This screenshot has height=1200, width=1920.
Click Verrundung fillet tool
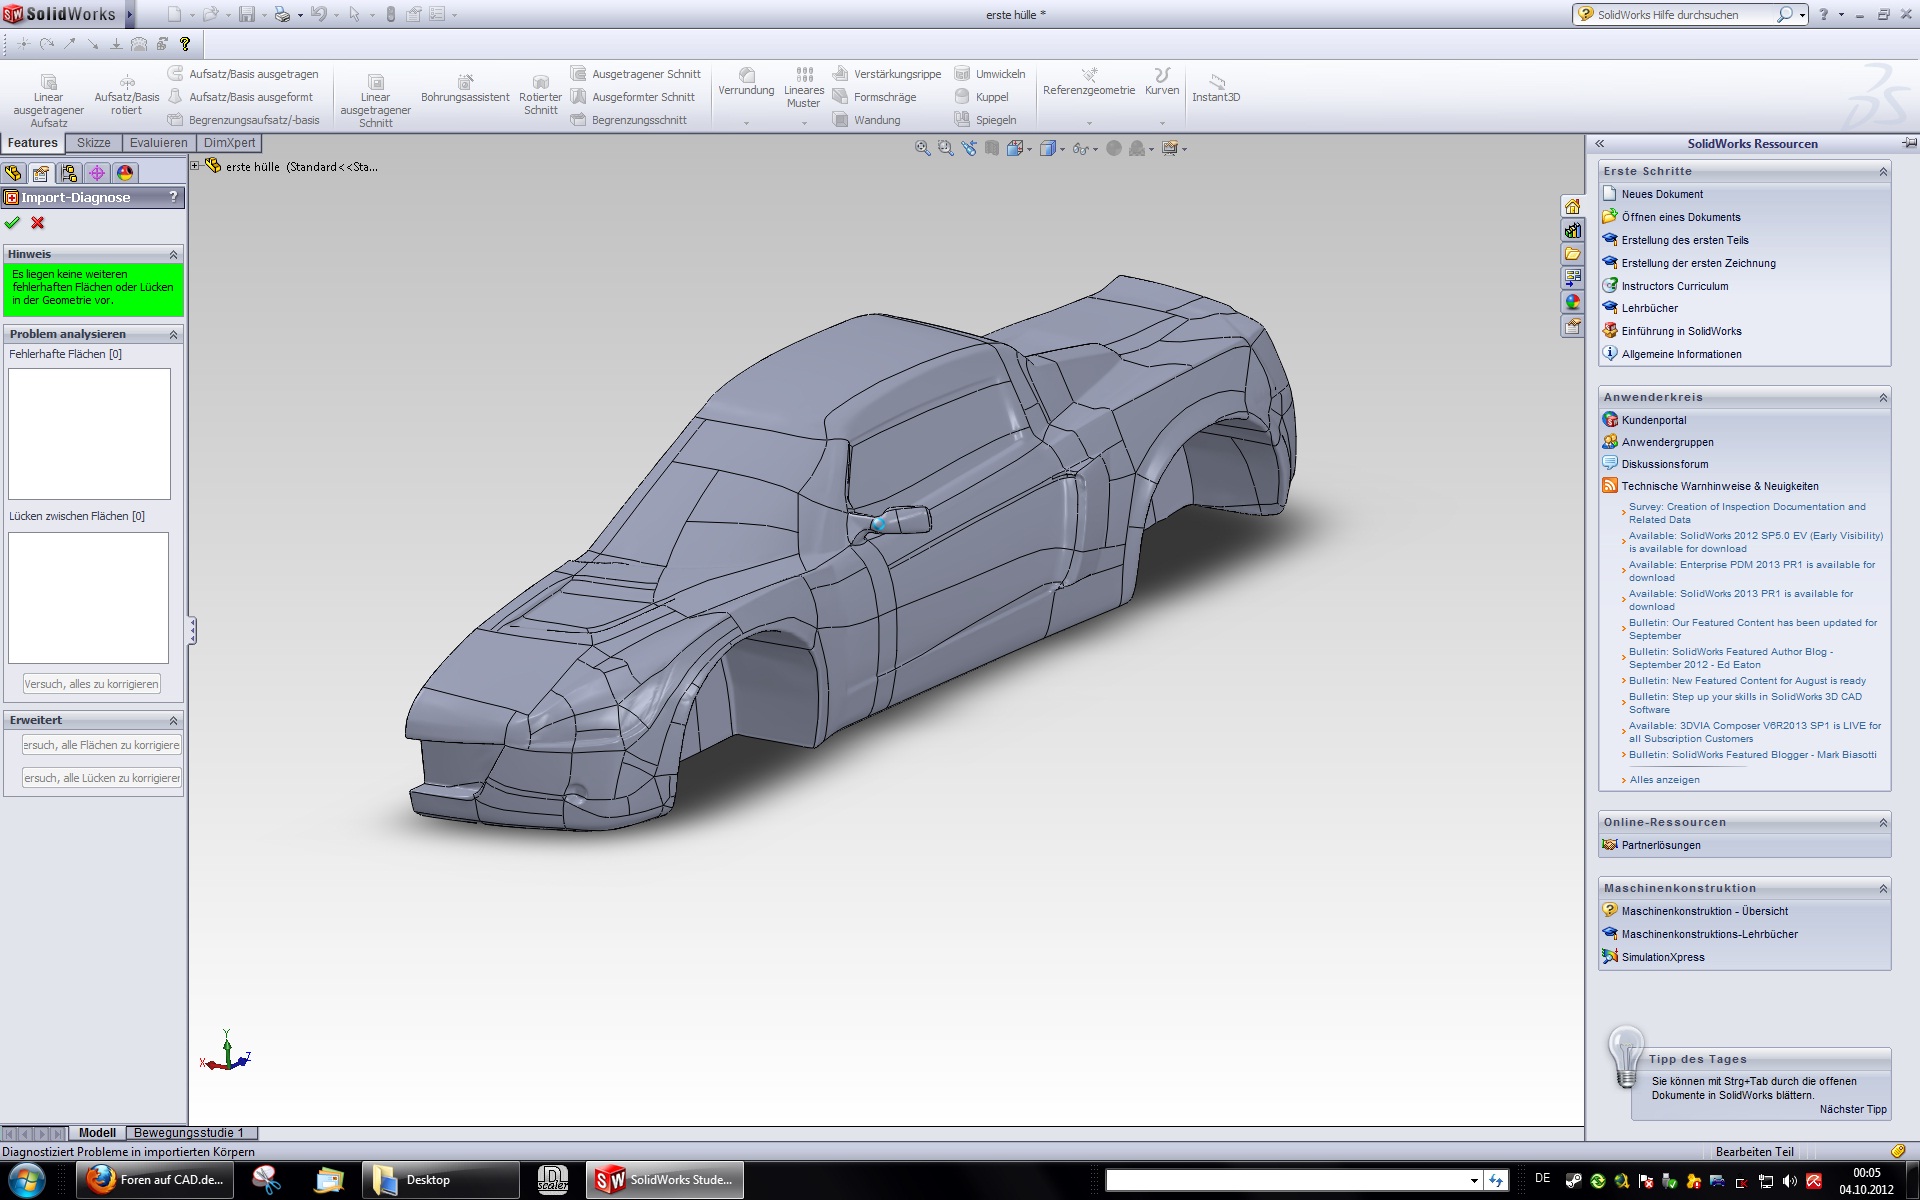(x=746, y=82)
